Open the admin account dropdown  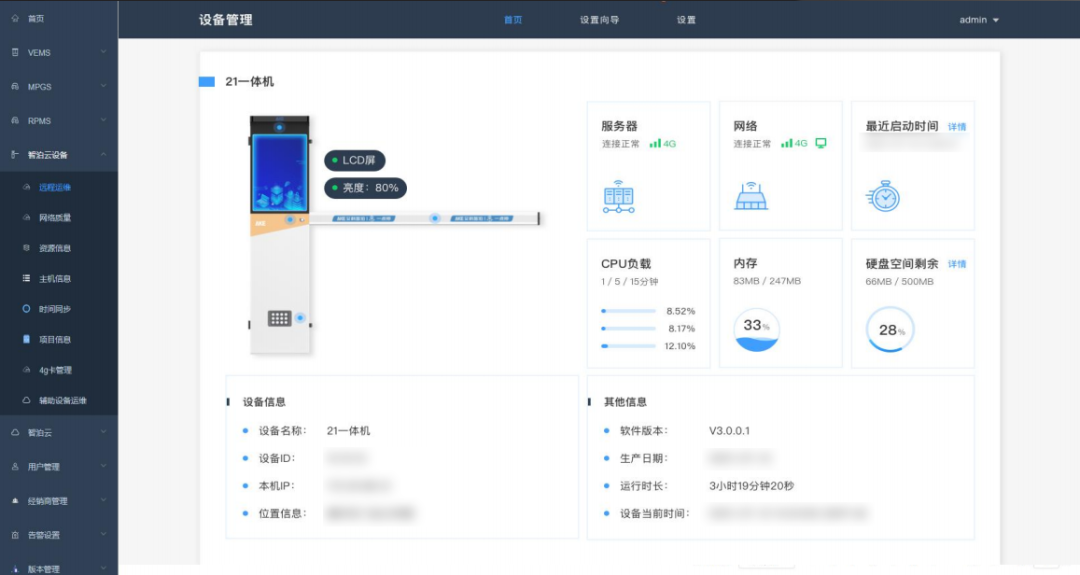click(x=979, y=20)
